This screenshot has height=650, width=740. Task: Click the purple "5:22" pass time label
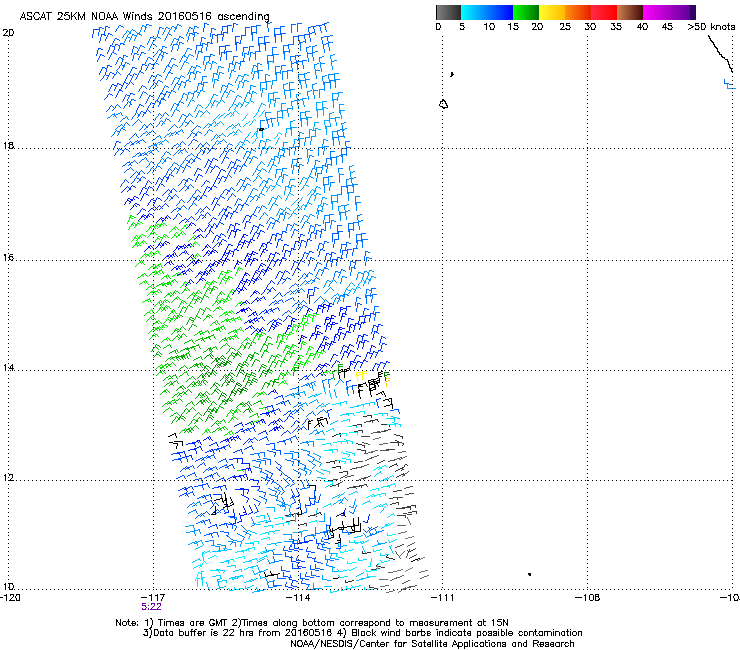click(151, 607)
